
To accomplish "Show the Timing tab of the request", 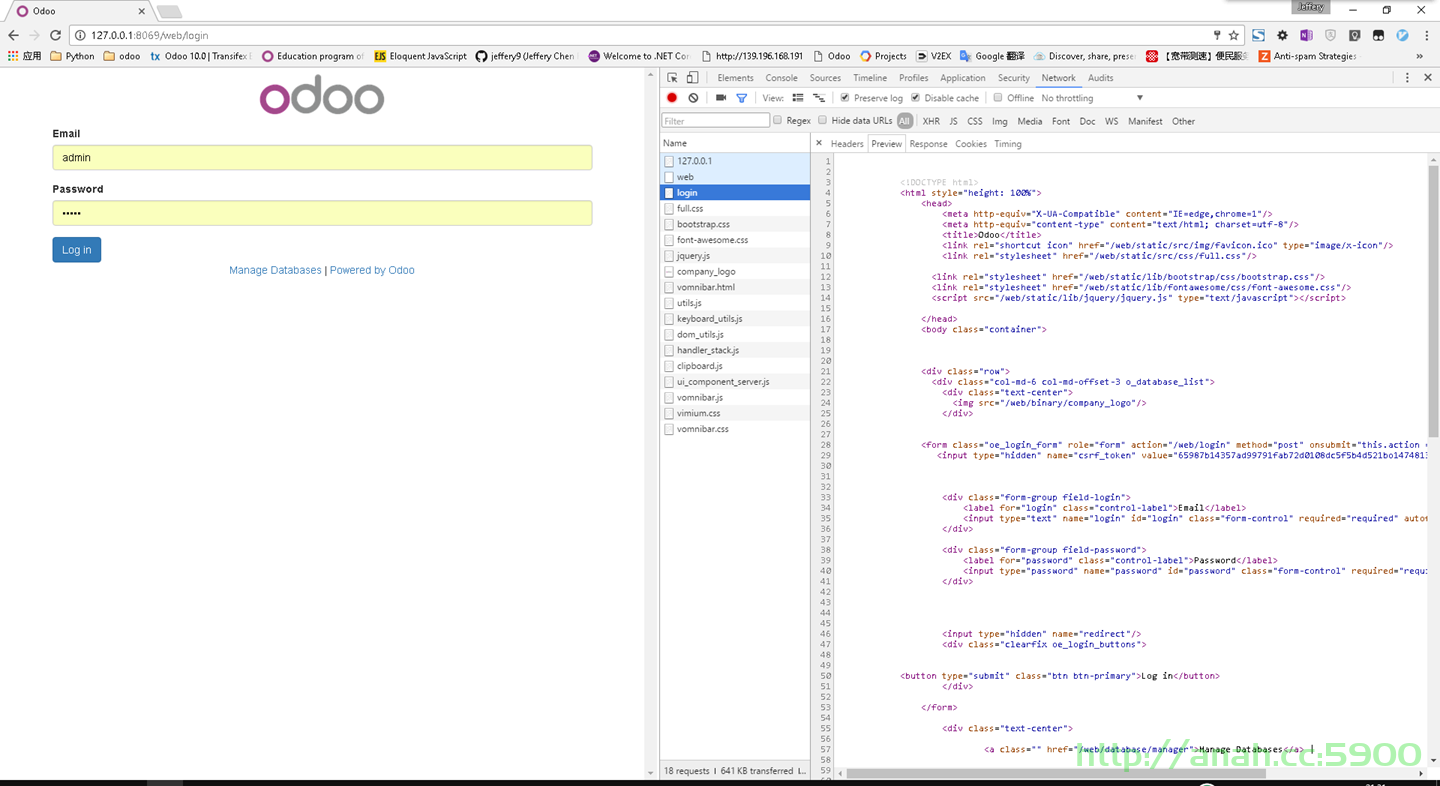I will tap(1008, 144).
